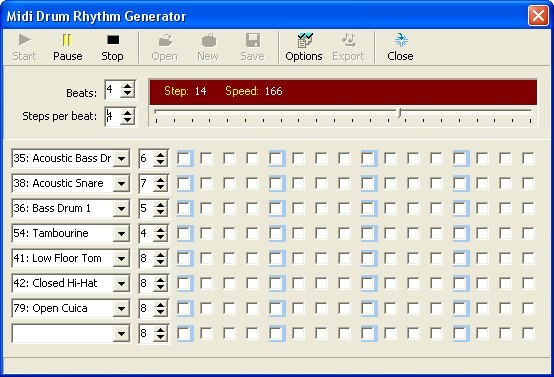
Task: Close window with red X button
Action: [538, 16]
